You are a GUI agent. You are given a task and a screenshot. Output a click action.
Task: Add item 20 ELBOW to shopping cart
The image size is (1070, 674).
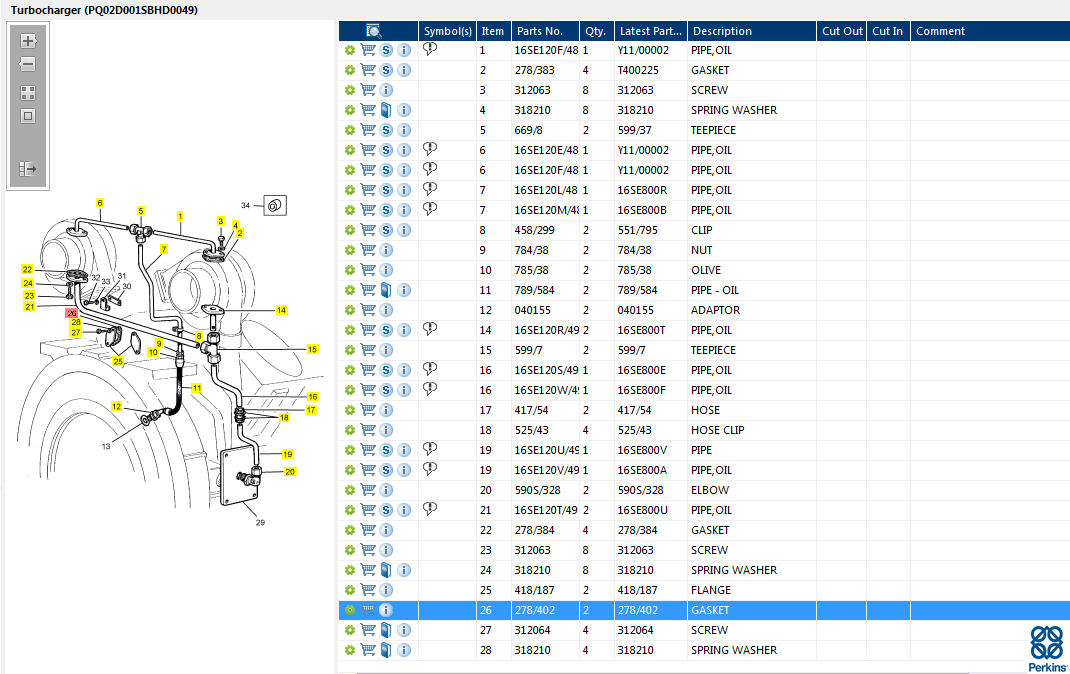pos(368,490)
